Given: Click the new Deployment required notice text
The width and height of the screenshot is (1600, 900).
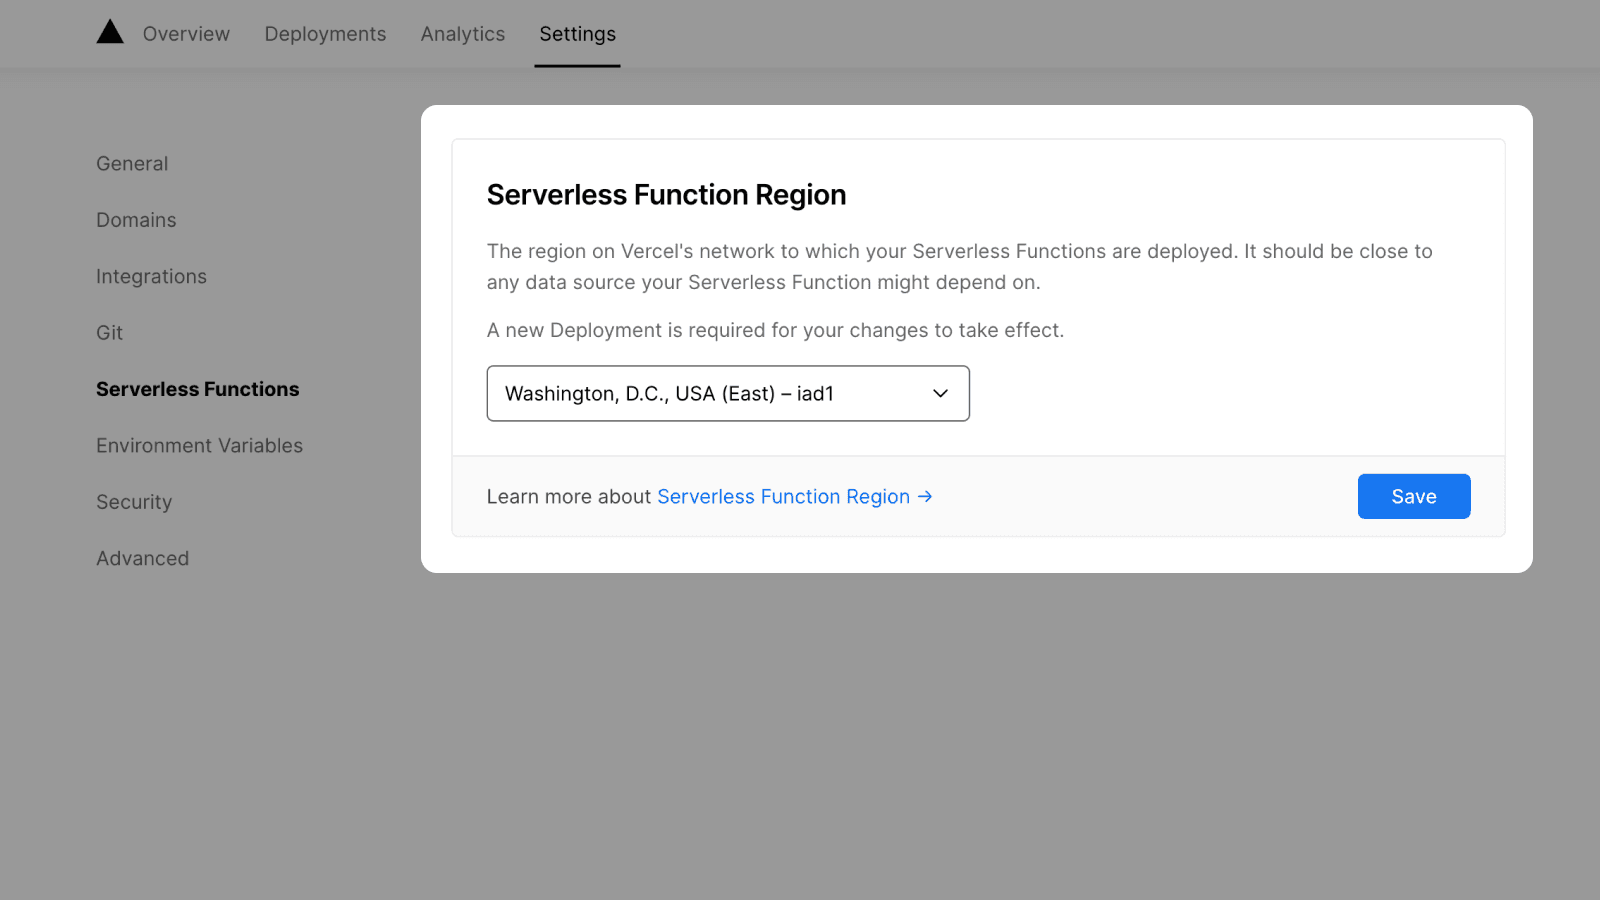Looking at the screenshot, I should coord(775,331).
